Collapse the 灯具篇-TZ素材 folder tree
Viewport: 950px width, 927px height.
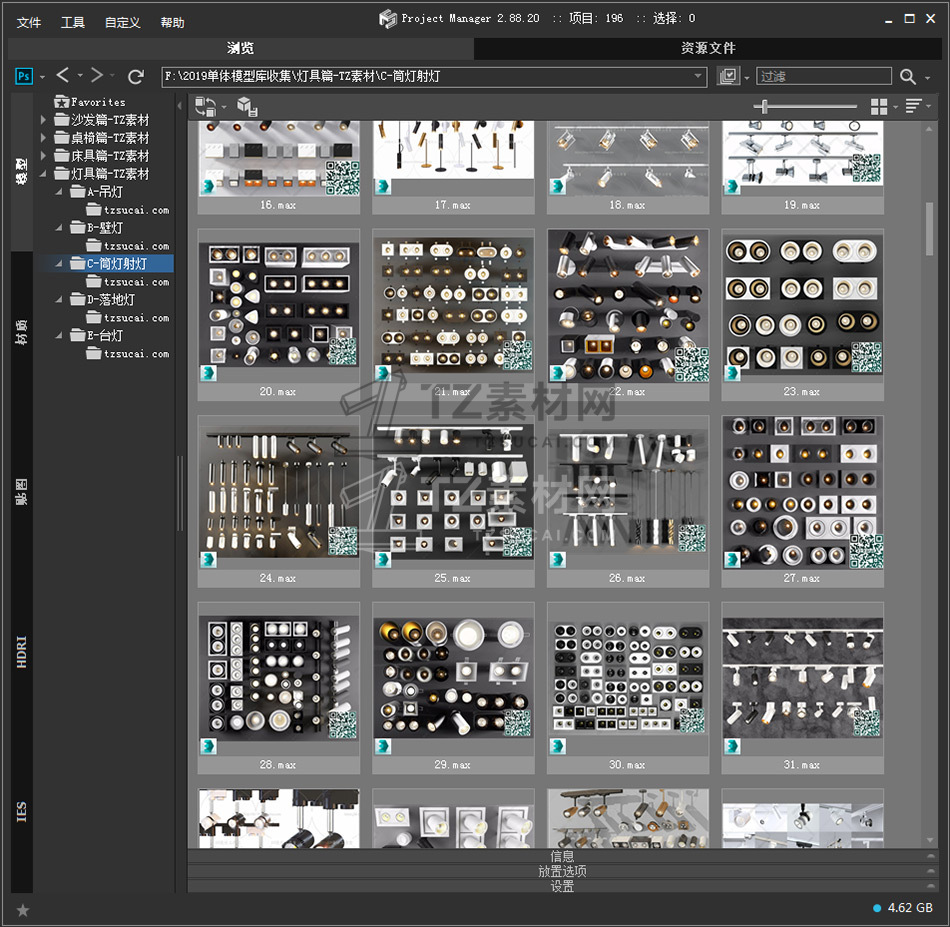pyautogui.click(x=44, y=174)
